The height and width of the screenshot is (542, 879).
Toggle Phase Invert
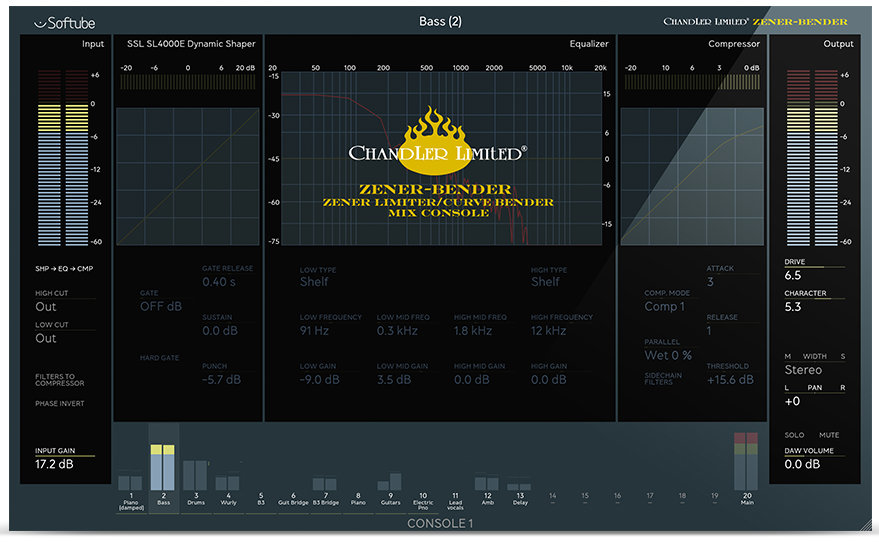(x=59, y=404)
